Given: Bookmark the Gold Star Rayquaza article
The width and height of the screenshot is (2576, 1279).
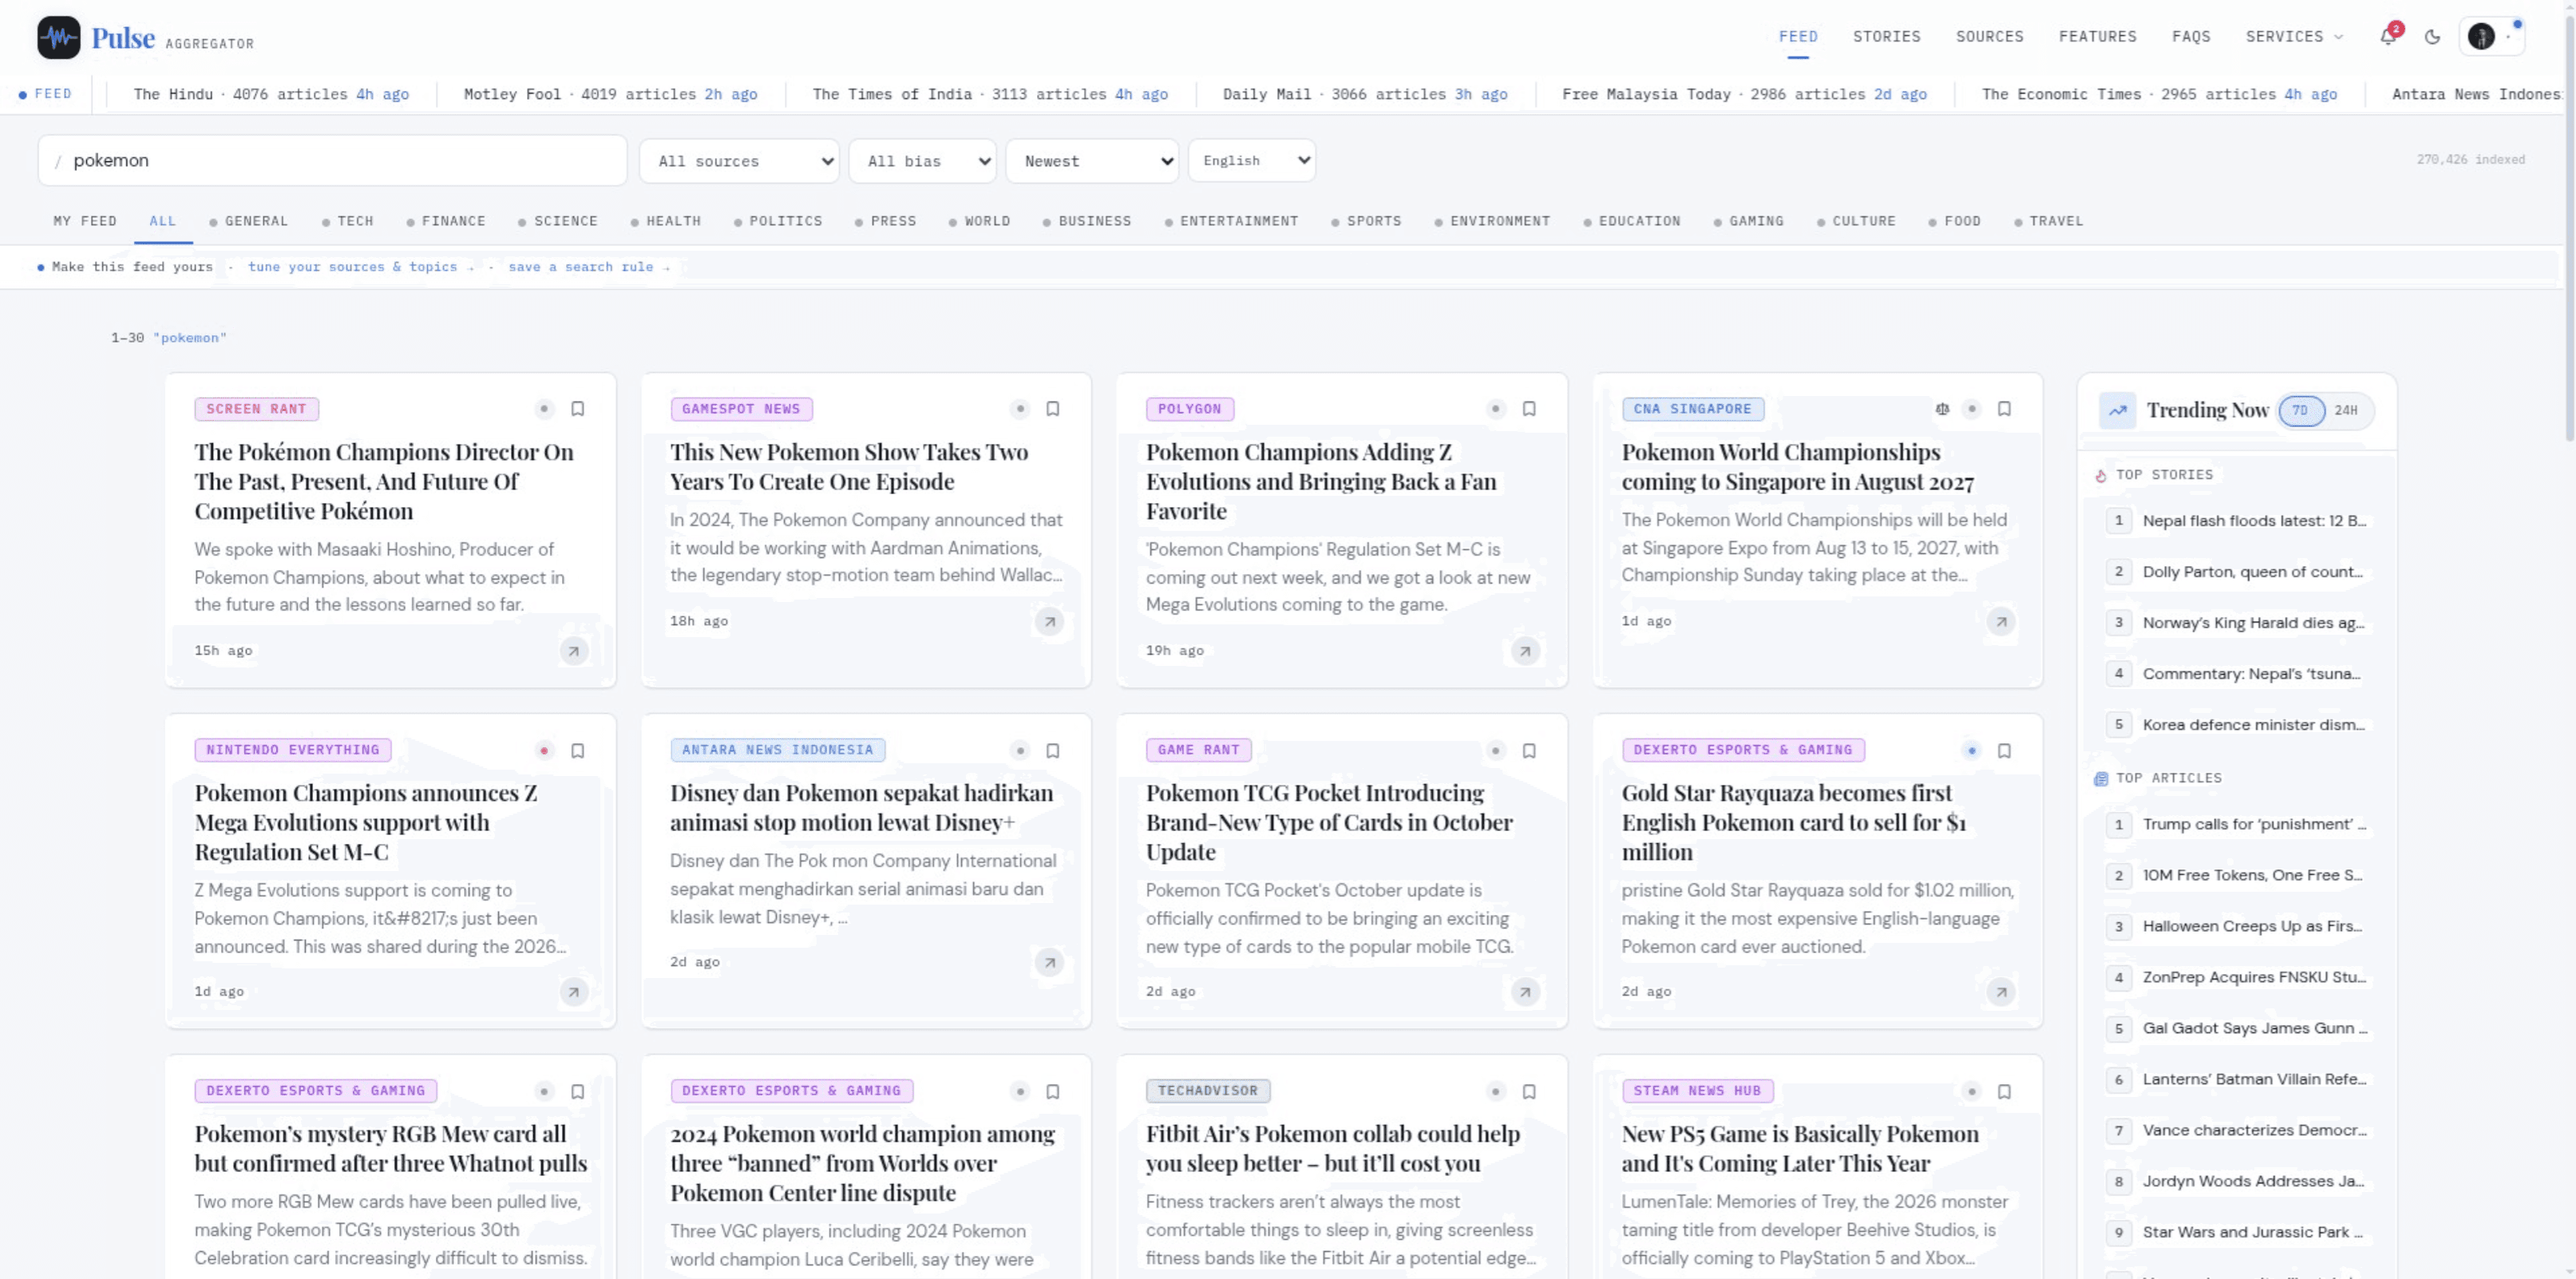Looking at the screenshot, I should pos(2004,751).
